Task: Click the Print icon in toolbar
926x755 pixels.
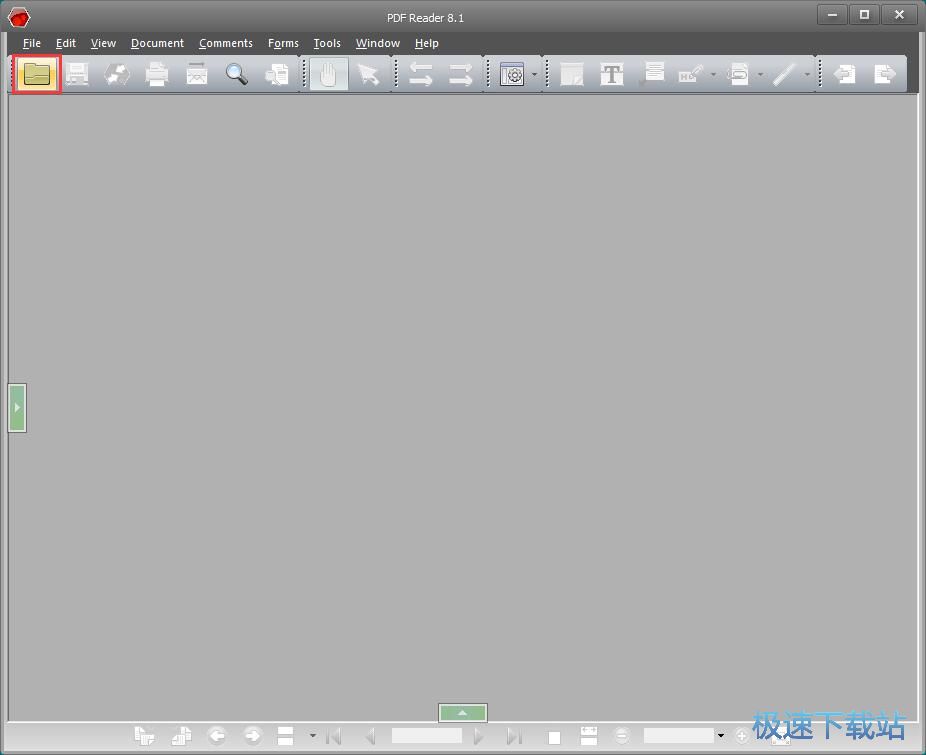Action: pyautogui.click(x=157, y=74)
